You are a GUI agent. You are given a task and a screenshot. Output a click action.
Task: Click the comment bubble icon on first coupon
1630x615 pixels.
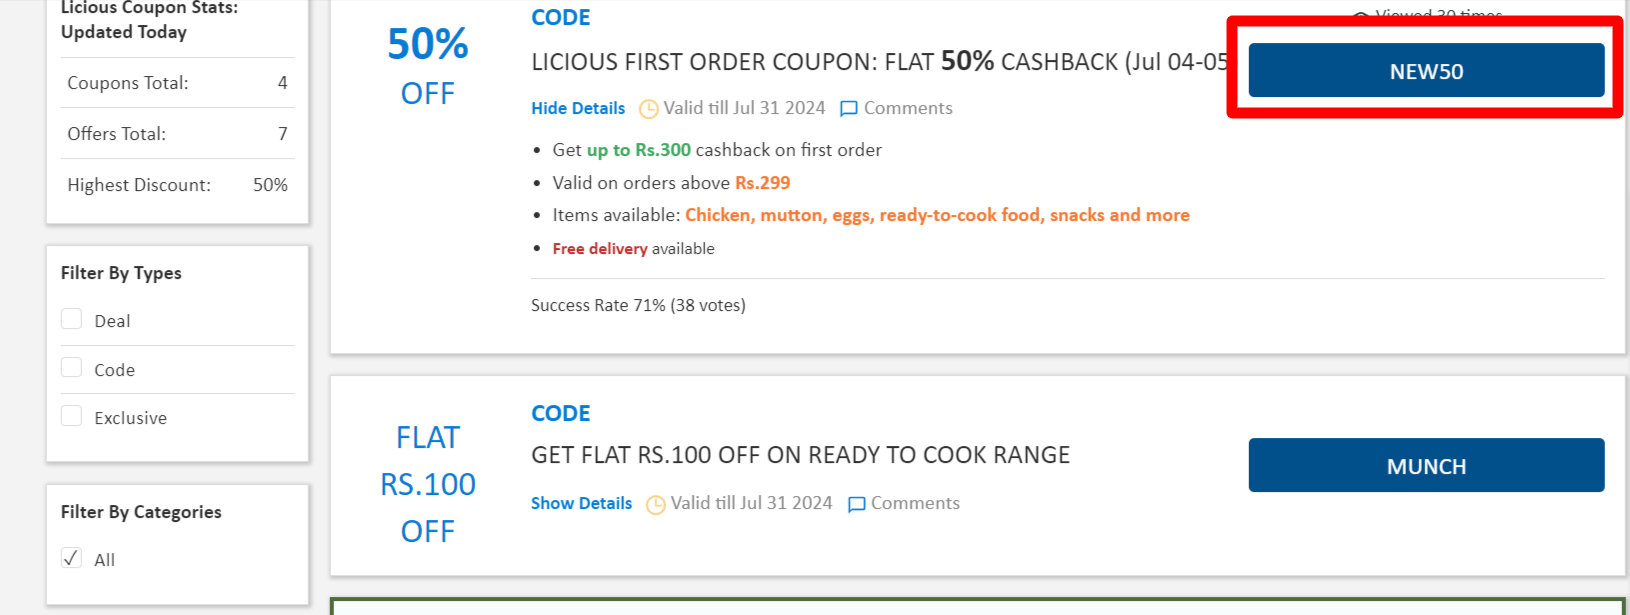point(848,108)
